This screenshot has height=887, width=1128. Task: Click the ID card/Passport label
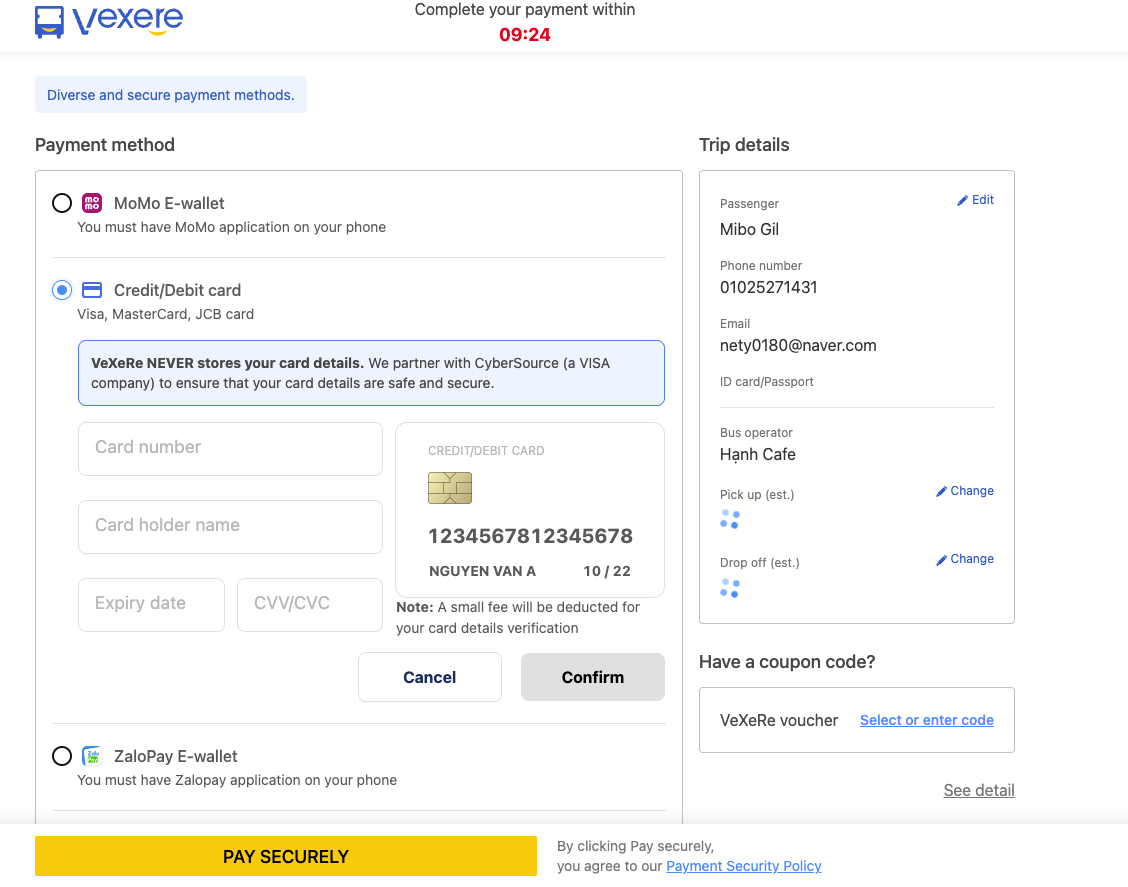point(767,382)
